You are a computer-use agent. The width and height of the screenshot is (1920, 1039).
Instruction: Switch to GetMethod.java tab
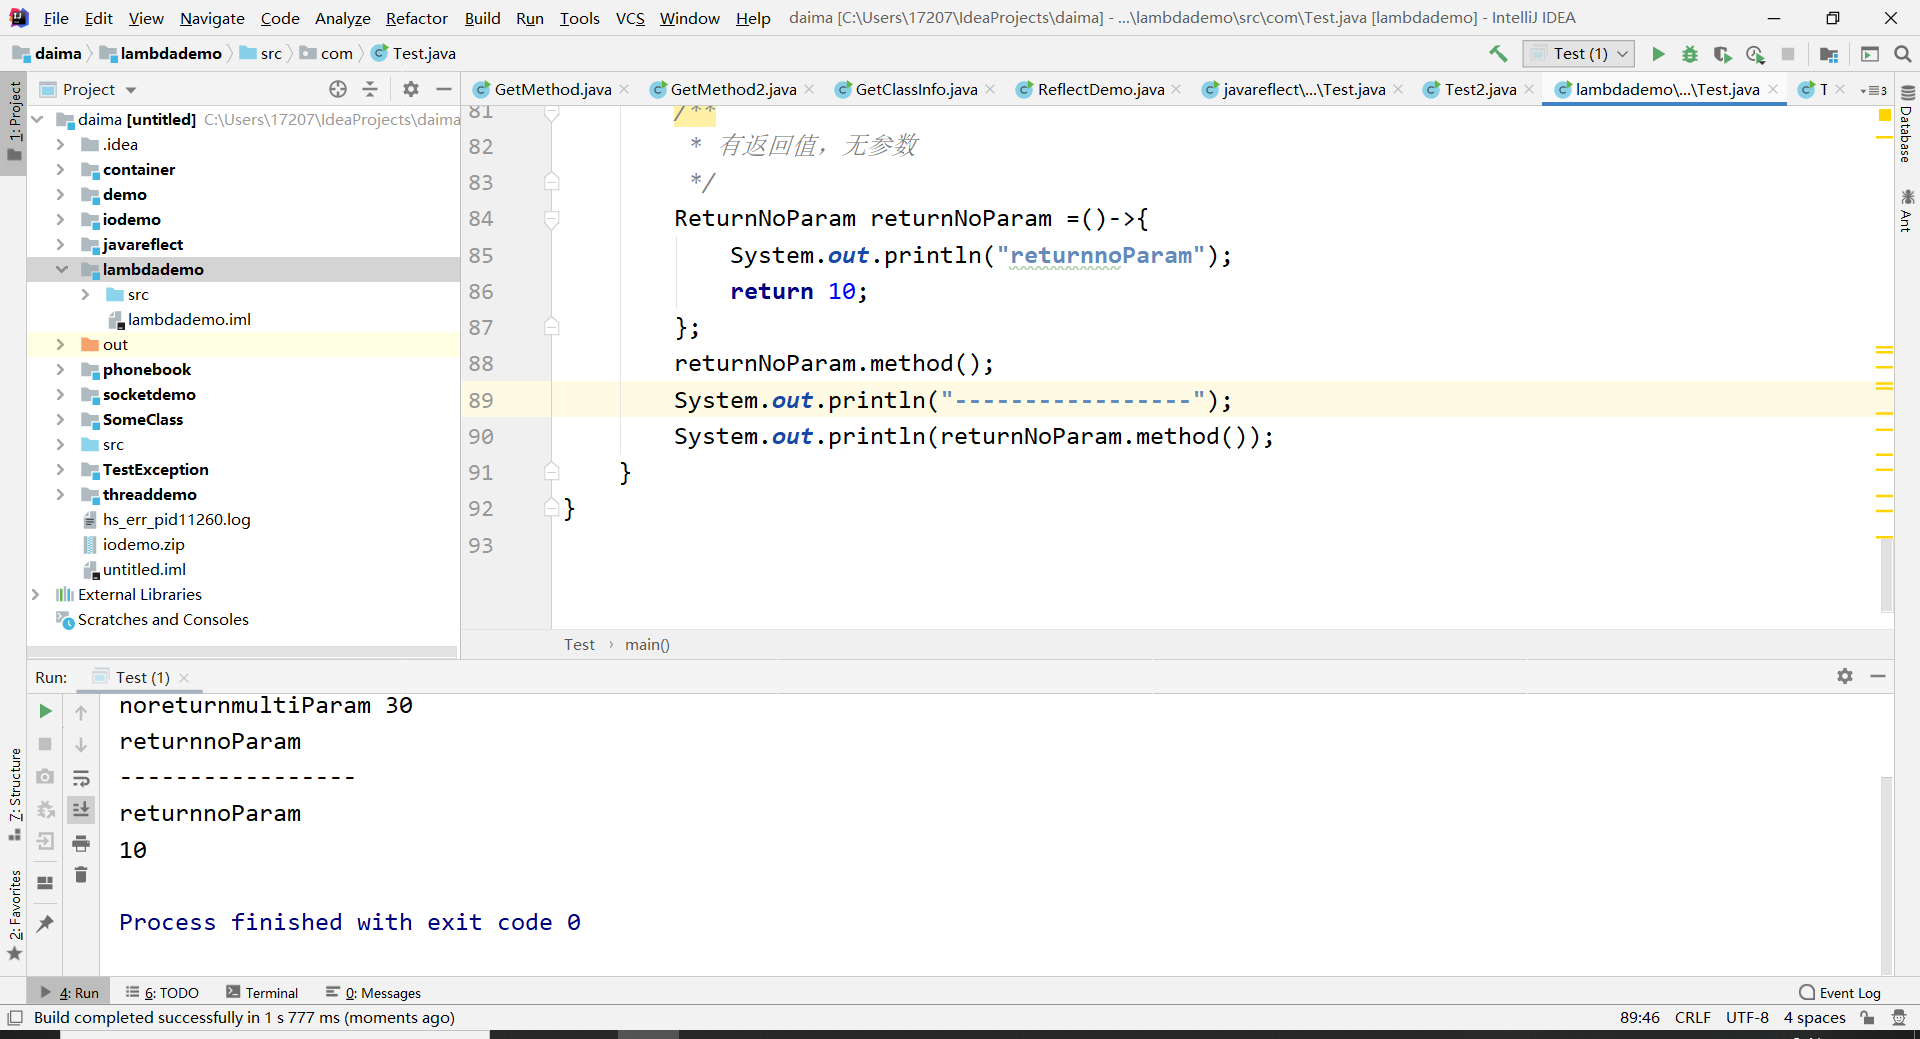552,89
